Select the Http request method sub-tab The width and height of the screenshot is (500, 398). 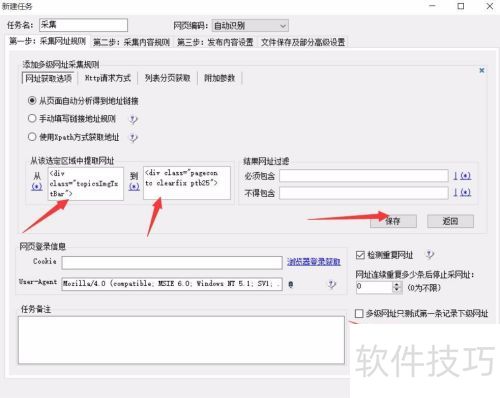coord(108,78)
